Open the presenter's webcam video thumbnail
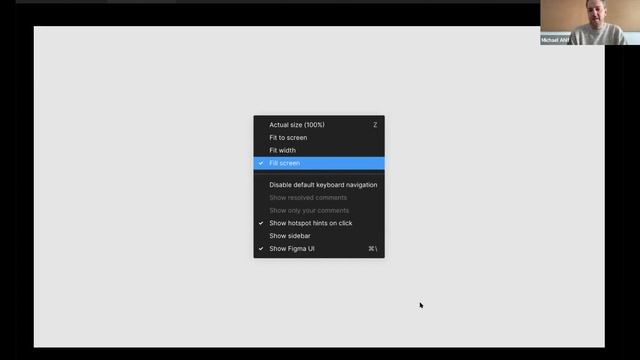 point(590,22)
